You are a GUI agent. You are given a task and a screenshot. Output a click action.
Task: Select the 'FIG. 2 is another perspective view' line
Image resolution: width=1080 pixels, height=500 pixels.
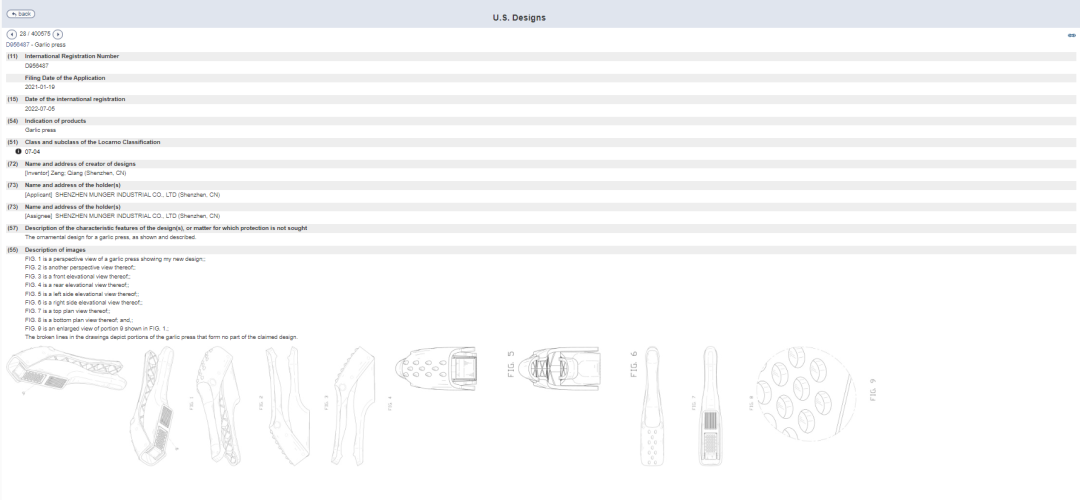coord(80,267)
